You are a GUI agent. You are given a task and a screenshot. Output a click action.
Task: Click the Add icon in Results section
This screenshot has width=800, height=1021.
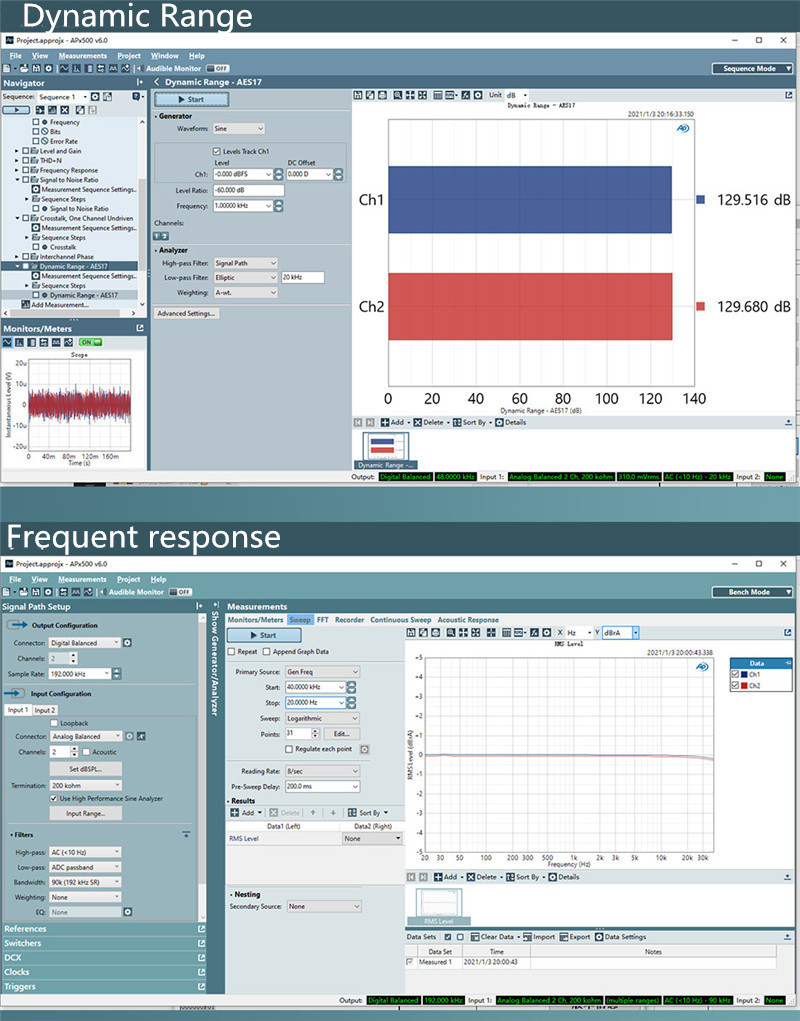click(235, 813)
